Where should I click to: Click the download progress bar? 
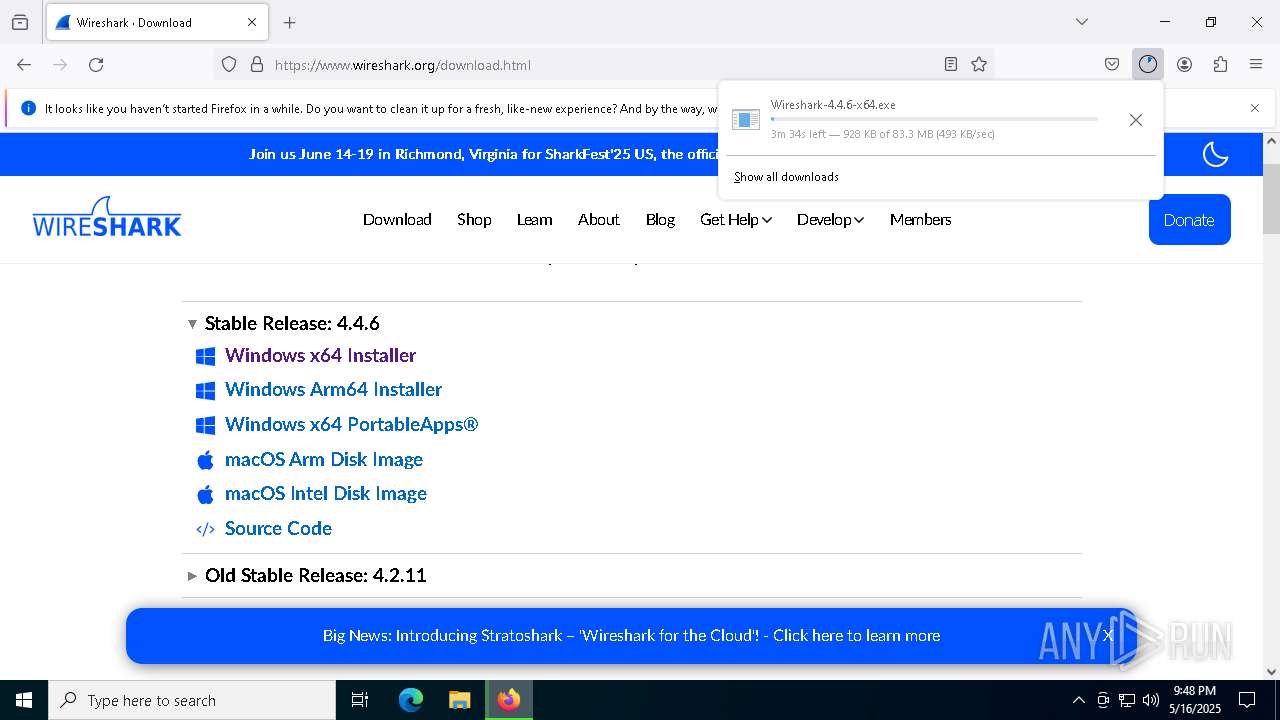pyautogui.click(x=934, y=119)
